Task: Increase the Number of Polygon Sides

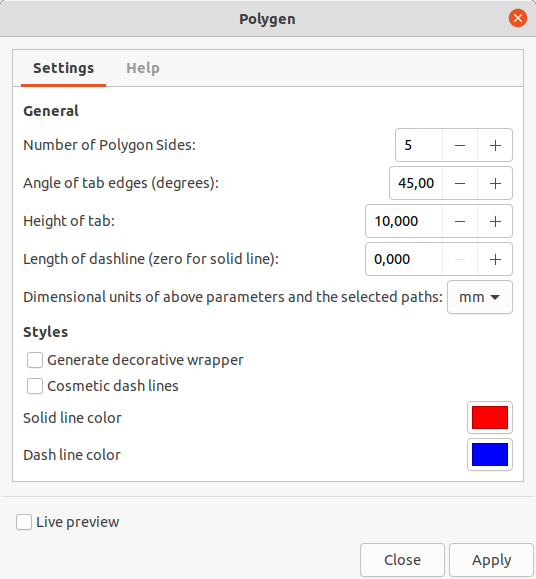Action: (x=495, y=145)
